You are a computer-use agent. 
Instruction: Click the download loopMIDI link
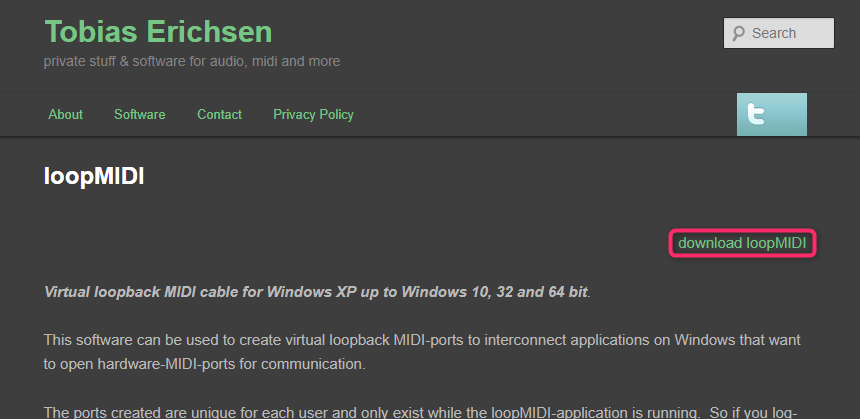pos(742,243)
